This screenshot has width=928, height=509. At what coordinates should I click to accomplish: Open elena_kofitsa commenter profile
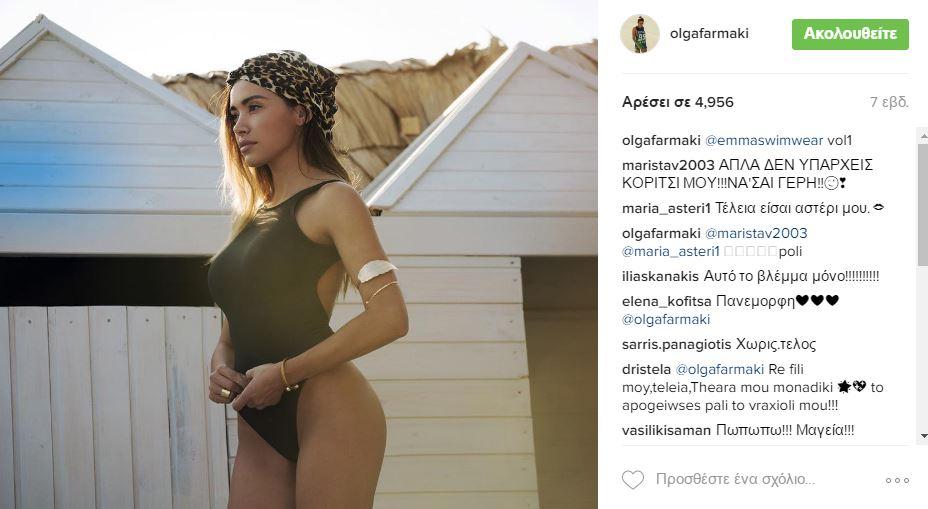[666, 301]
